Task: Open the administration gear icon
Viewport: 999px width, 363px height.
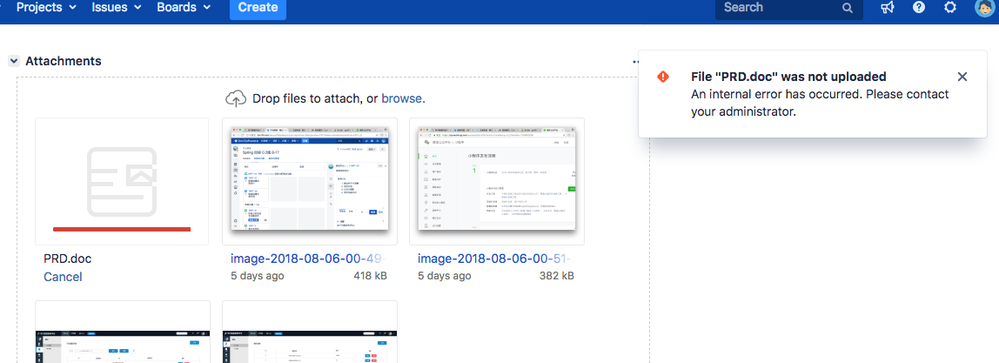Action: pos(950,8)
